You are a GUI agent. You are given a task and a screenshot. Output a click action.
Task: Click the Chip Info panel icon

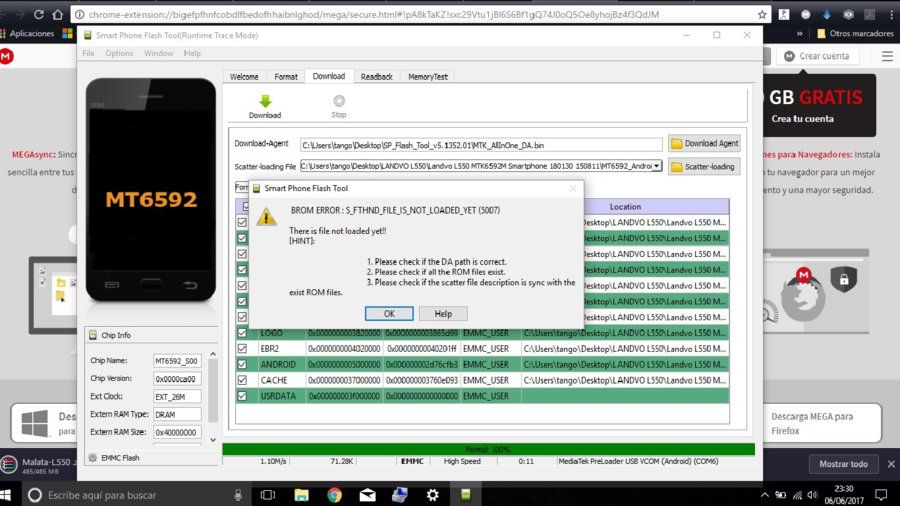pyautogui.click(x=93, y=335)
